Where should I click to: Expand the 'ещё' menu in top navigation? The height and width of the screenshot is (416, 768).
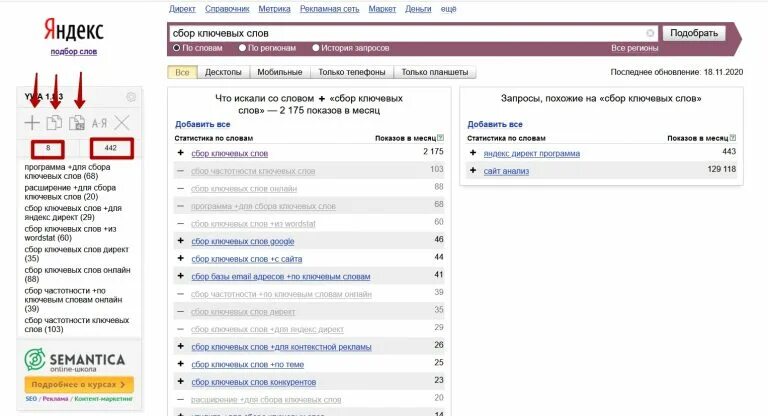[x=448, y=9]
